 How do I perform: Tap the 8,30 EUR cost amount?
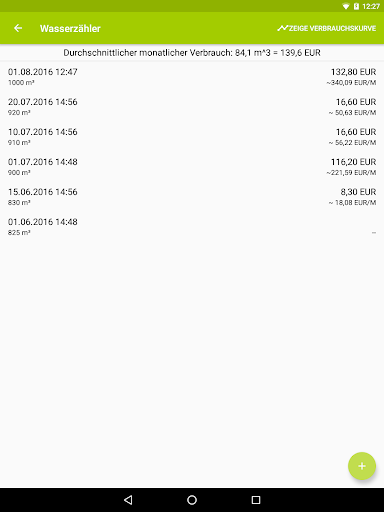pos(358,192)
